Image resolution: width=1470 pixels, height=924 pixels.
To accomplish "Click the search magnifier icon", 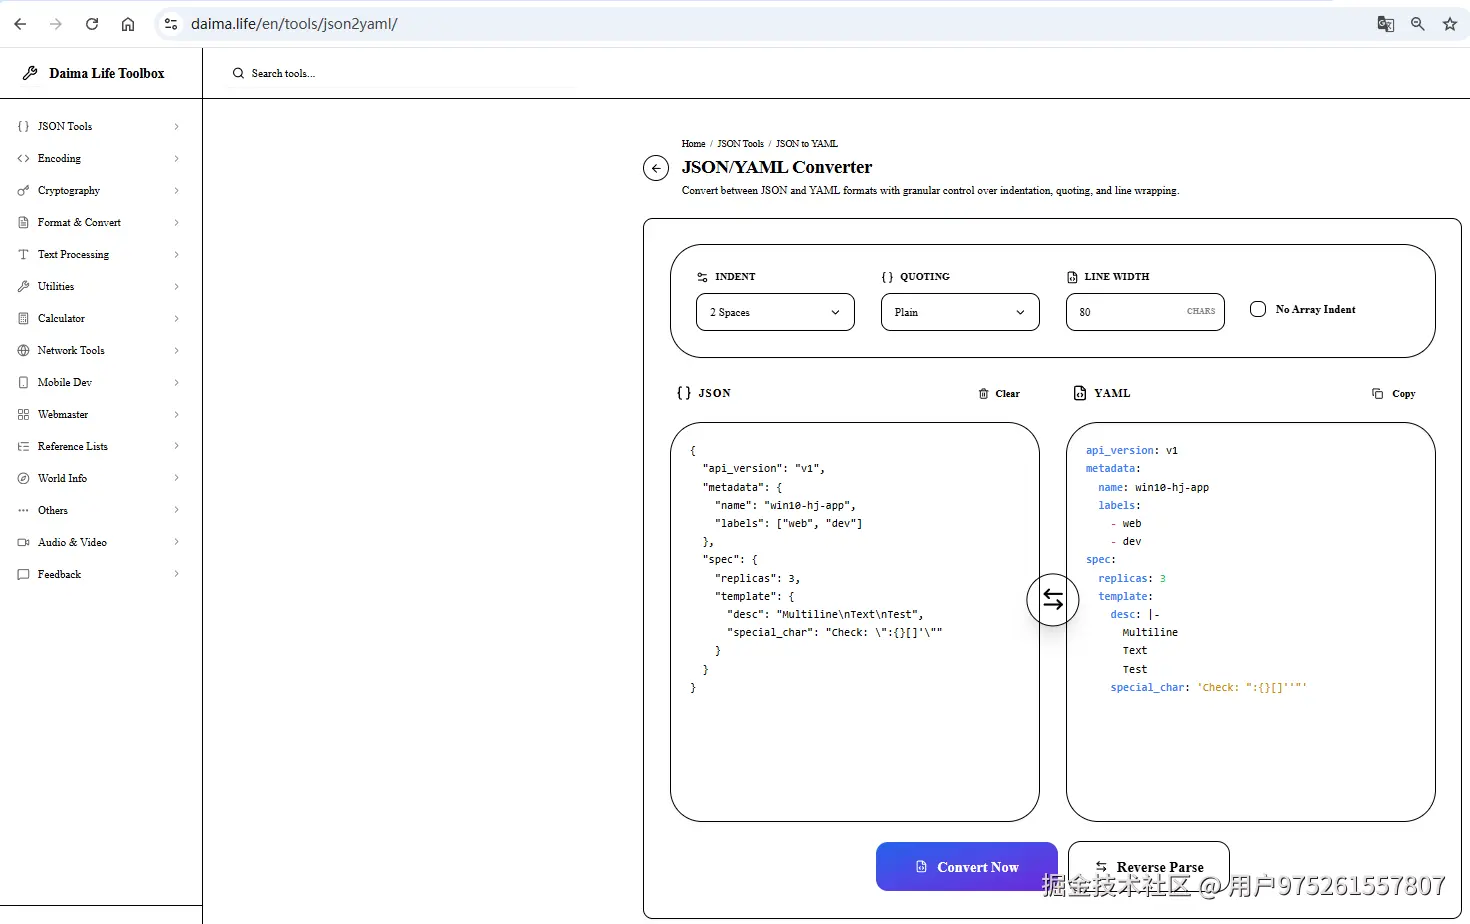I will pos(238,73).
